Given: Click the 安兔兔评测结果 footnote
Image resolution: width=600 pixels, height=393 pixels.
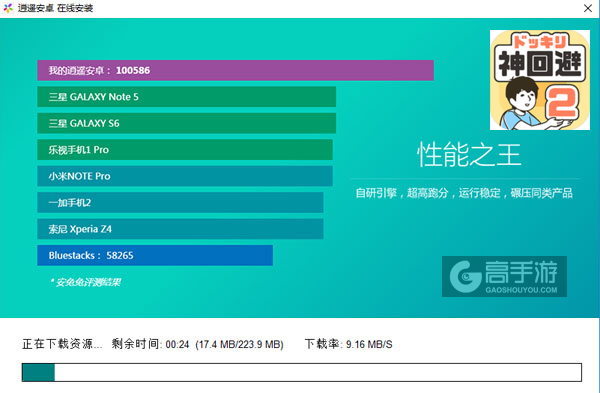Looking at the screenshot, I should pyautogui.click(x=85, y=282).
